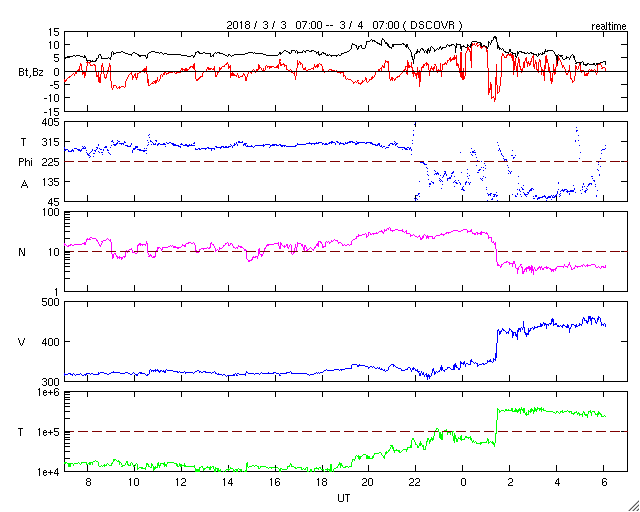Screen dimensions: 640x512
Task: Click the '315' tick value on Phi panel
Action: pos(51,142)
